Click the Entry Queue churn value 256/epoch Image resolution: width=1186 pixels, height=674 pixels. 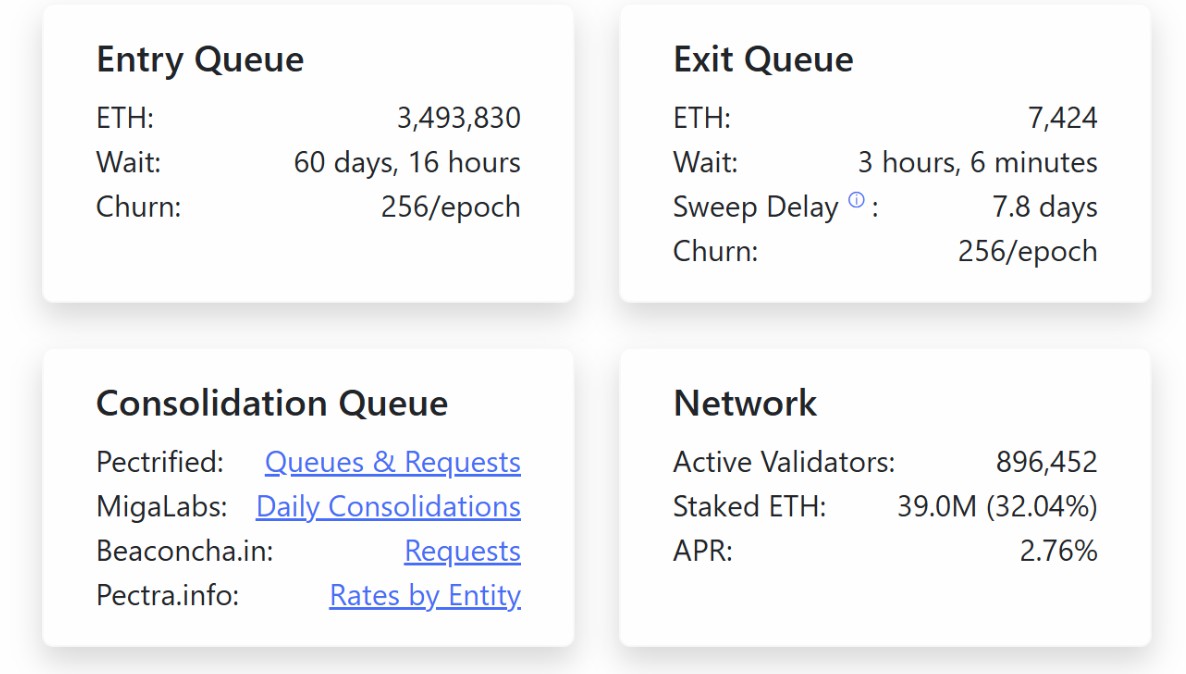[x=451, y=207]
